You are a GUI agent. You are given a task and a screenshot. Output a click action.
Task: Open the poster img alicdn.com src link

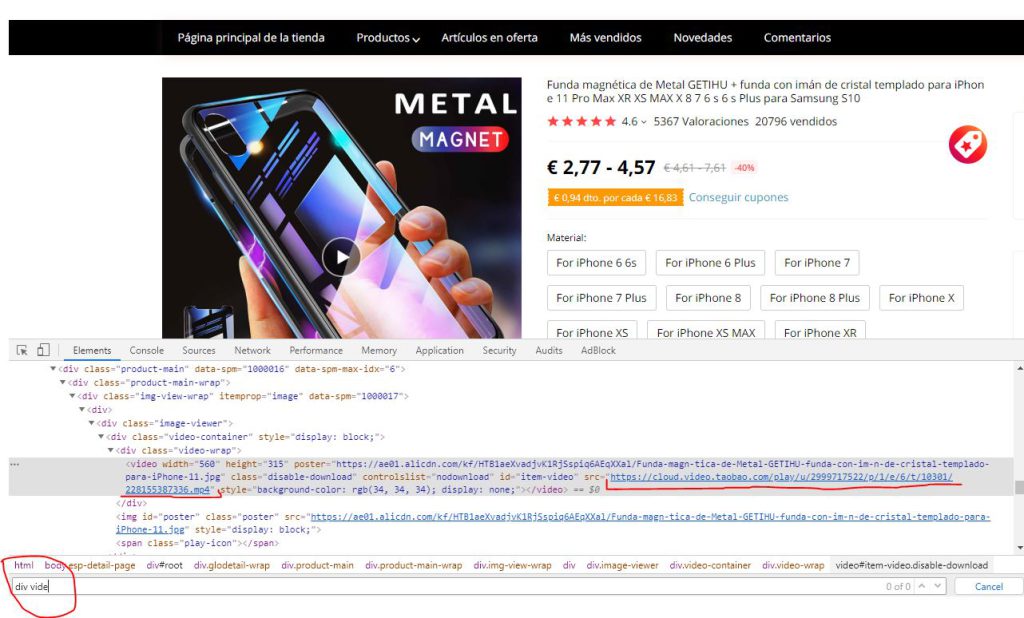click(x=650, y=517)
